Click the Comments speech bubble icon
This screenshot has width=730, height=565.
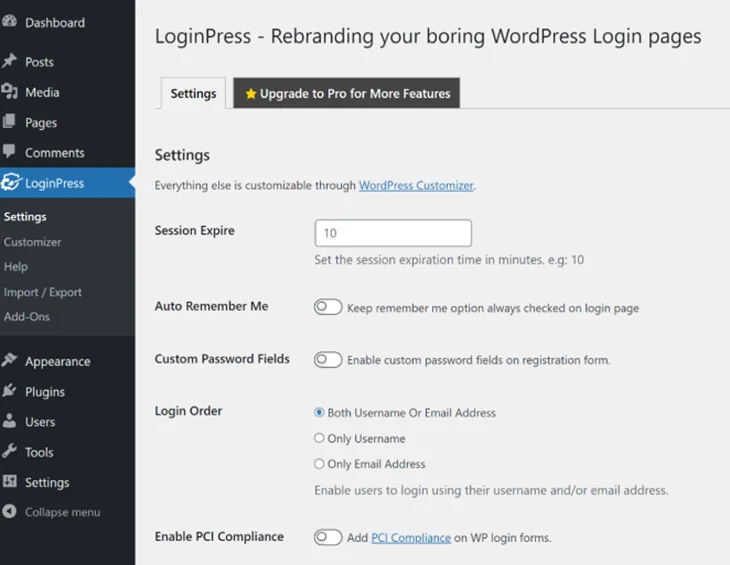coord(9,151)
